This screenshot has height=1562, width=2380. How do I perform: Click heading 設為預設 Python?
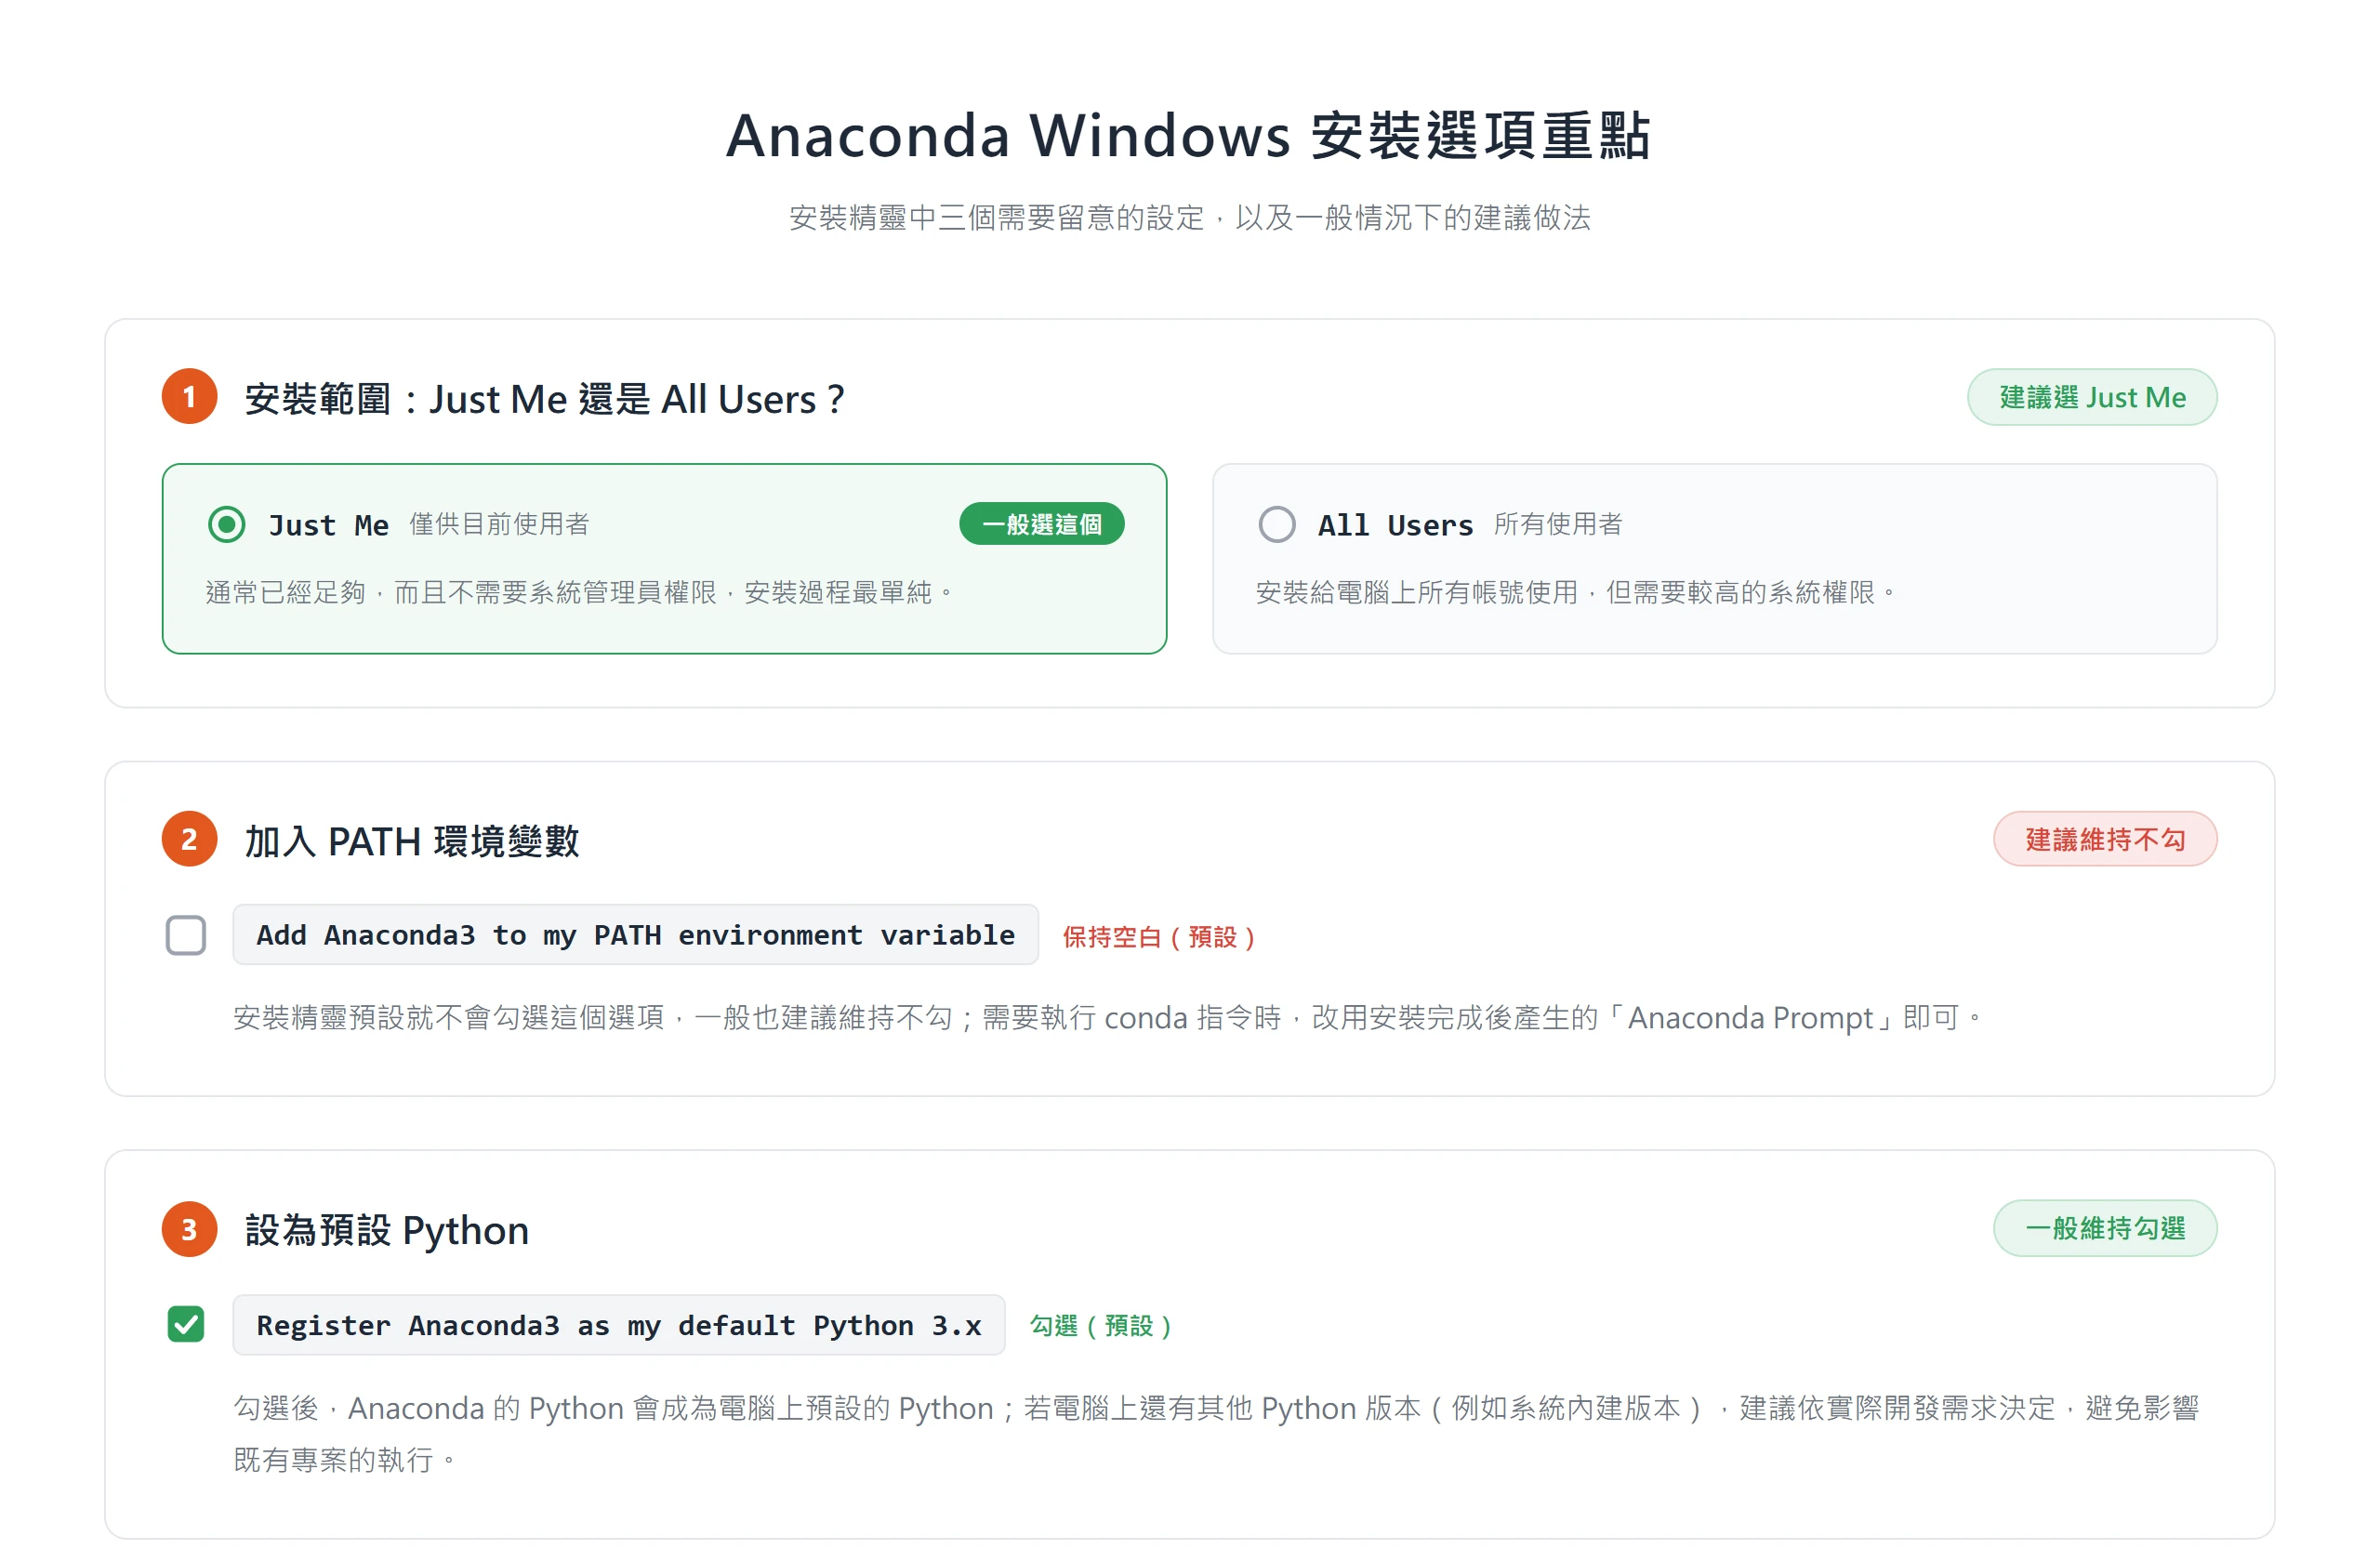coord(386,1230)
